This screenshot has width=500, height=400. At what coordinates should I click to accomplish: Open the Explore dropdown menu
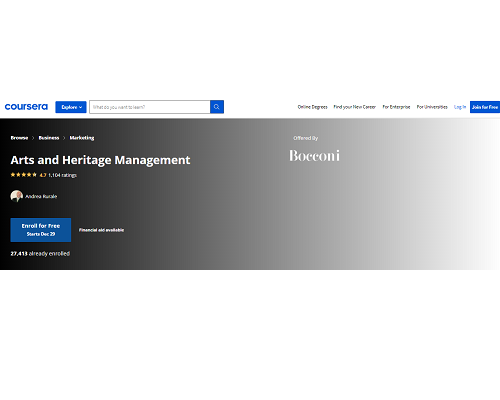[71, 107]
